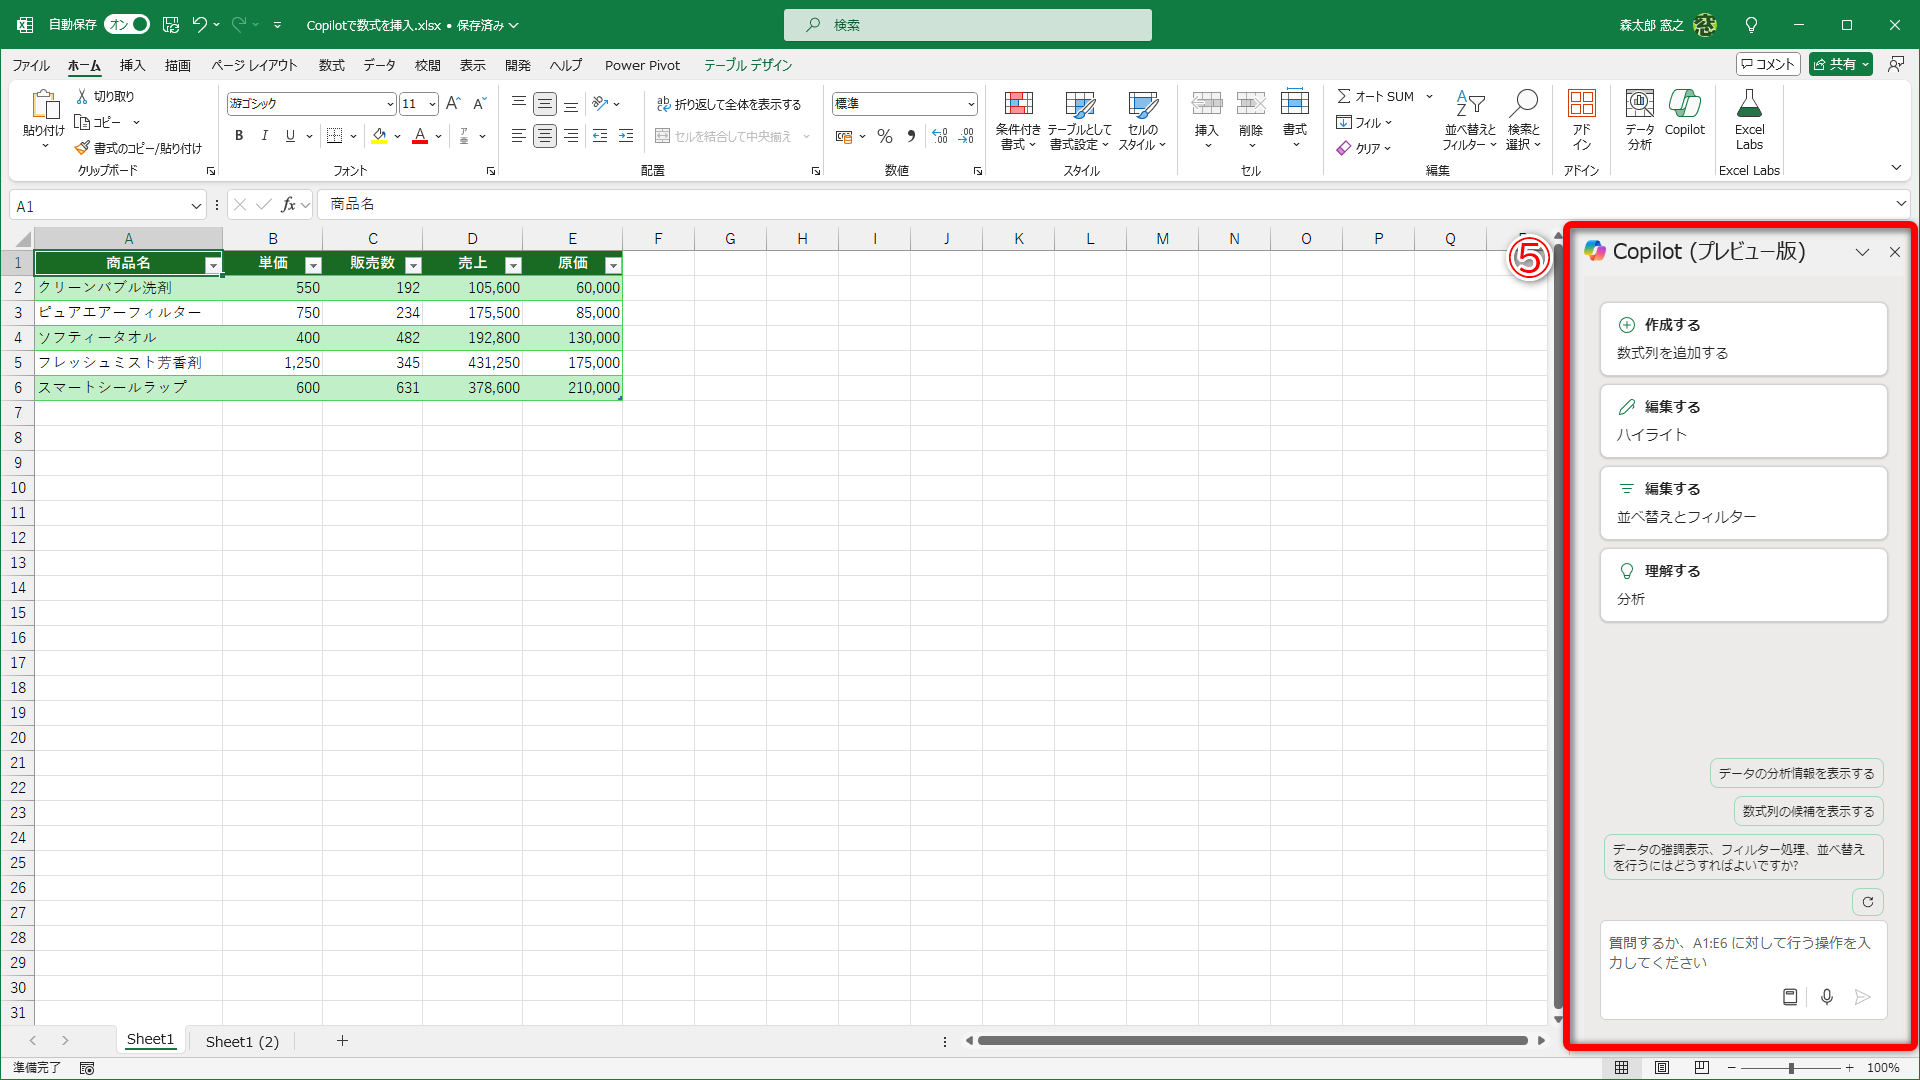Click the Copilot suggestions refresh icon

(x=1867, y=902)
